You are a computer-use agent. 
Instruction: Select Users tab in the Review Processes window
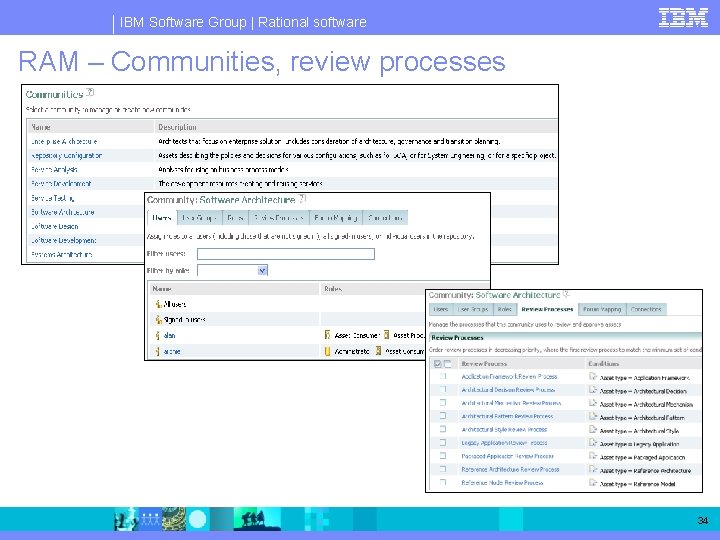pos(441,309)
